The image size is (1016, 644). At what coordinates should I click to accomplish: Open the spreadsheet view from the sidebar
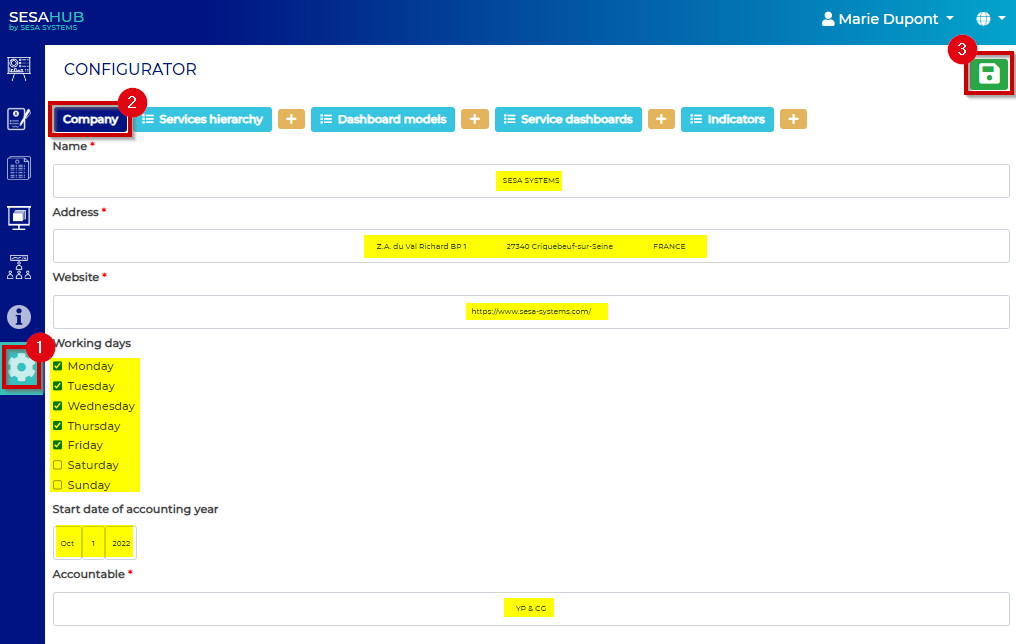tap(21, 167)
